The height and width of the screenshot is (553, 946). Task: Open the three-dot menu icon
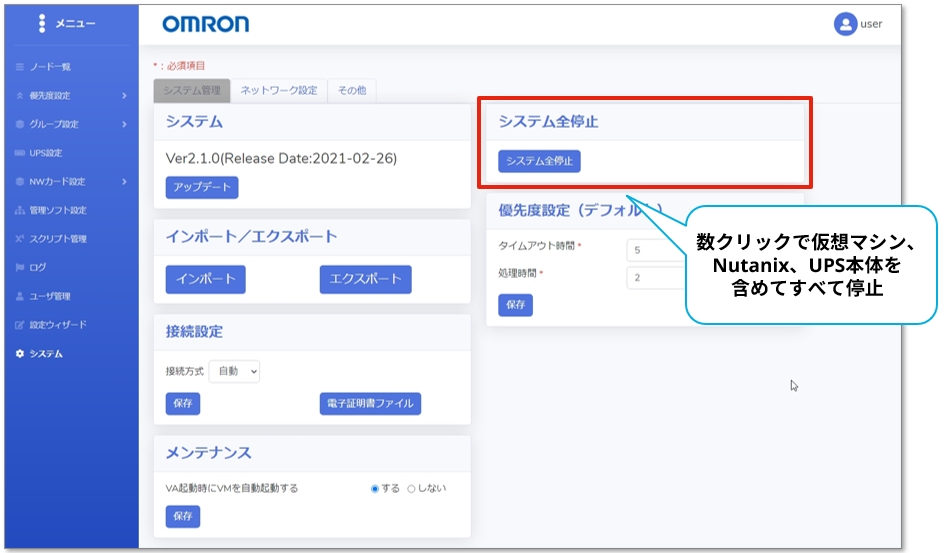42,23
